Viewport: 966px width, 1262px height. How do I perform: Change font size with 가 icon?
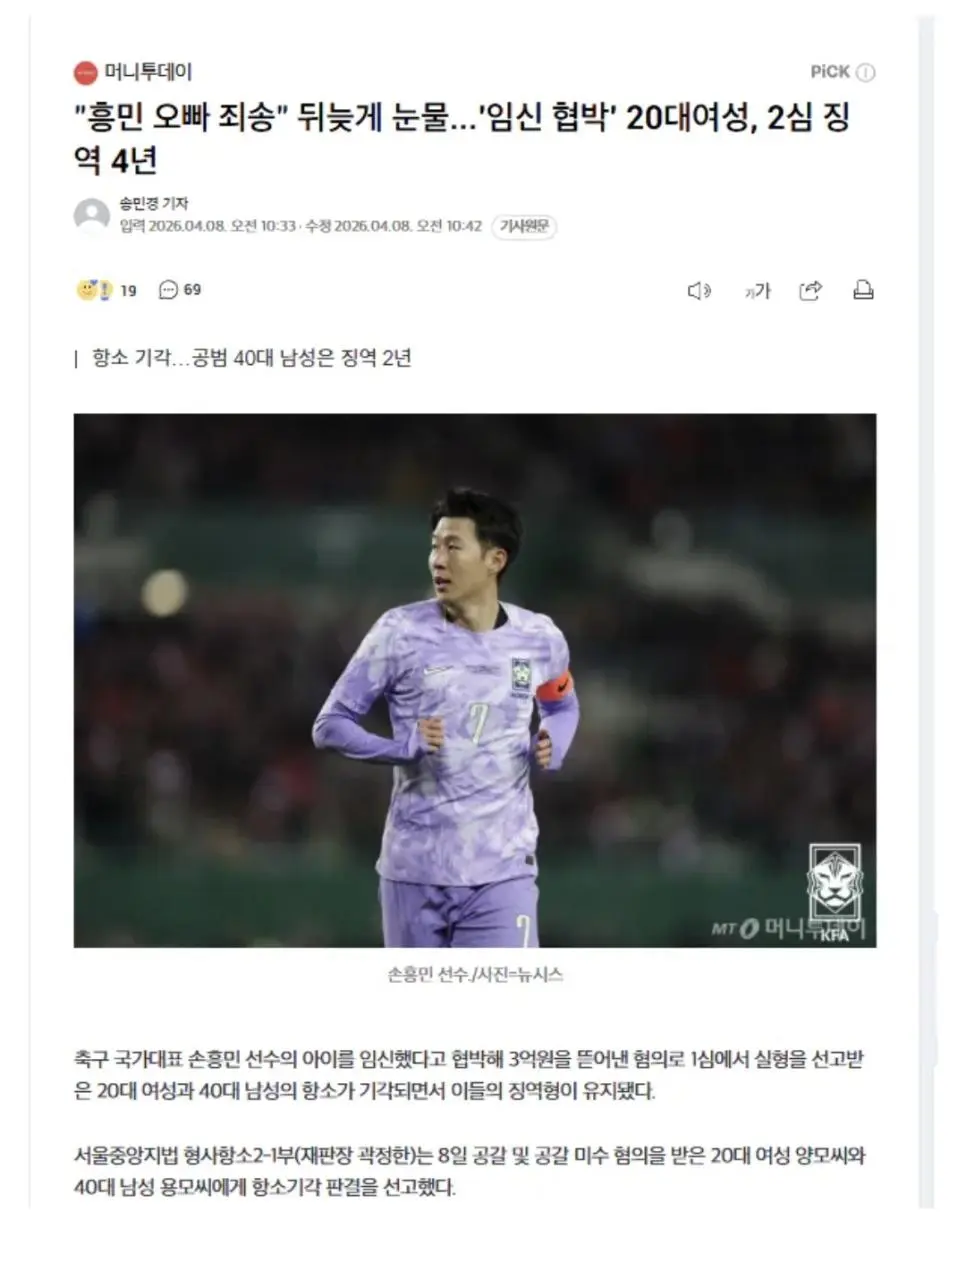tap(757, 291)
